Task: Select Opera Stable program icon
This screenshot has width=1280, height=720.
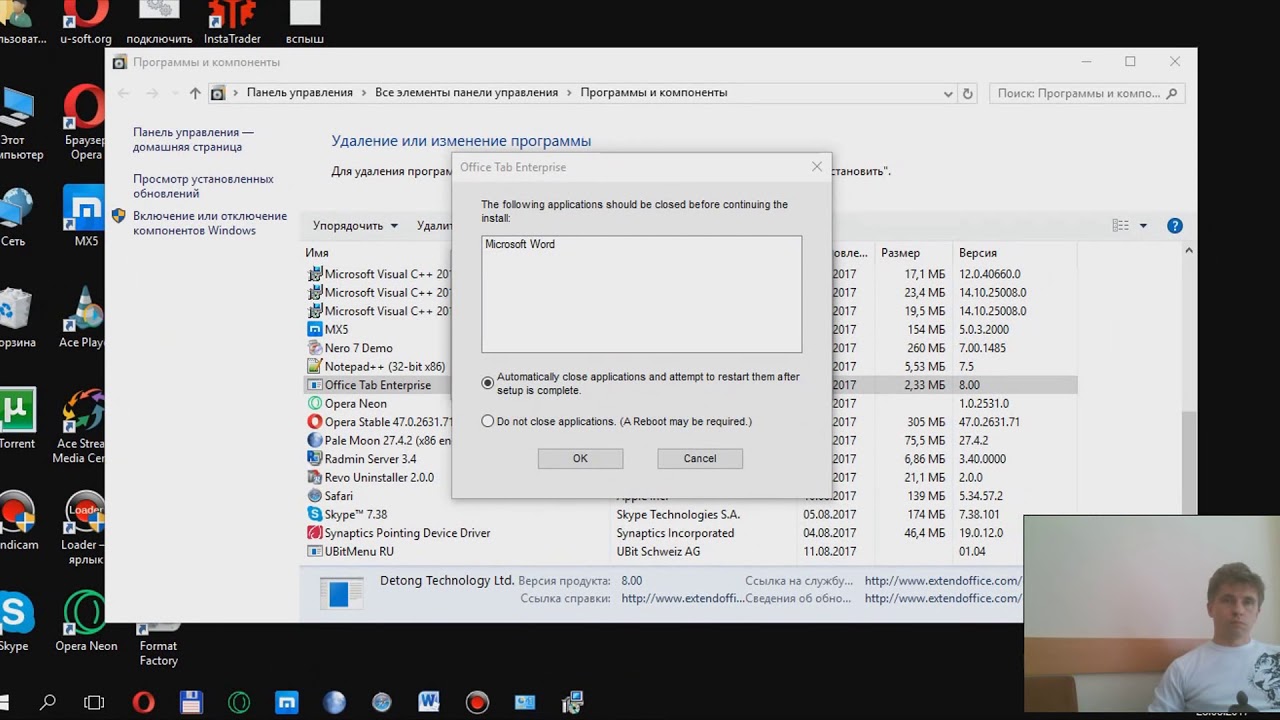Action: (315, 422)
